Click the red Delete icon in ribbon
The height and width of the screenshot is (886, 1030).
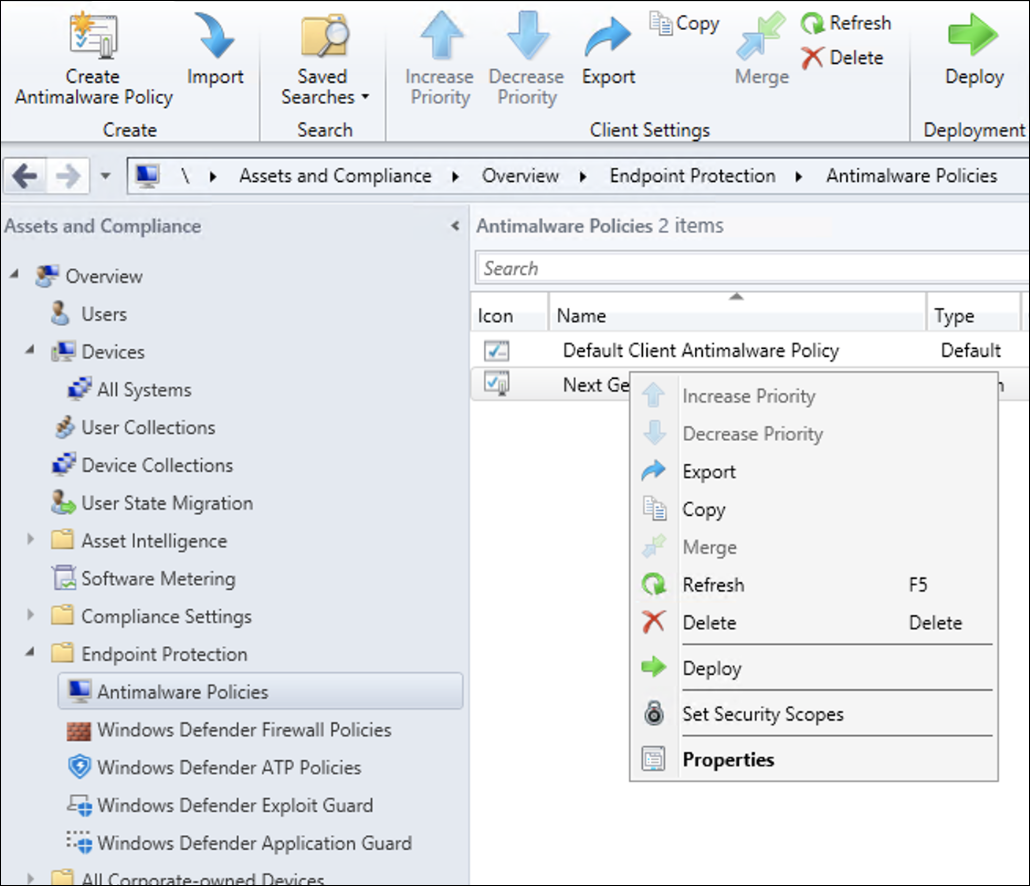(813, 58)
